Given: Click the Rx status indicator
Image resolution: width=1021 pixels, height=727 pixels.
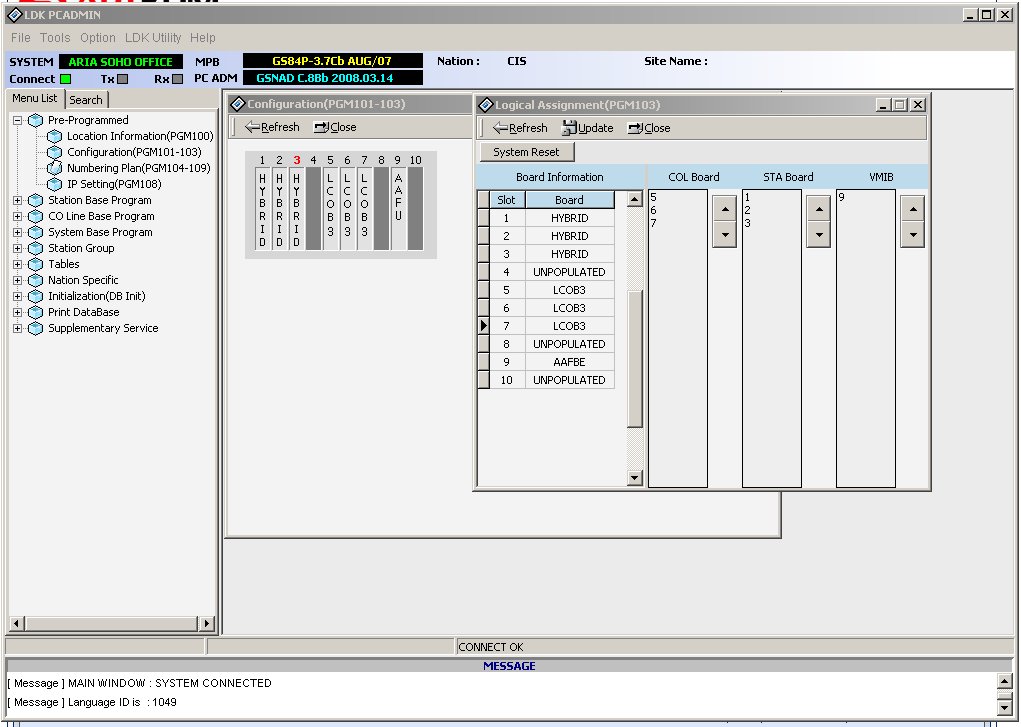Looking at the screenshot, I should pos(177,79).
